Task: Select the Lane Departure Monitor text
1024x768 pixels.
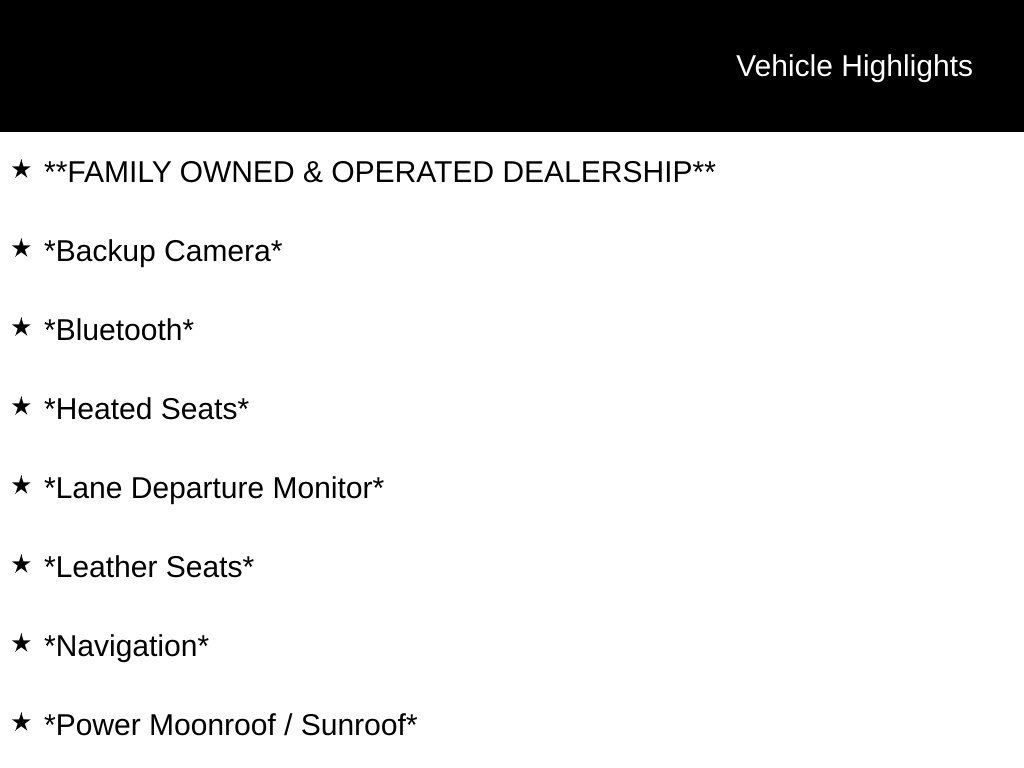Action: (214, 488)
